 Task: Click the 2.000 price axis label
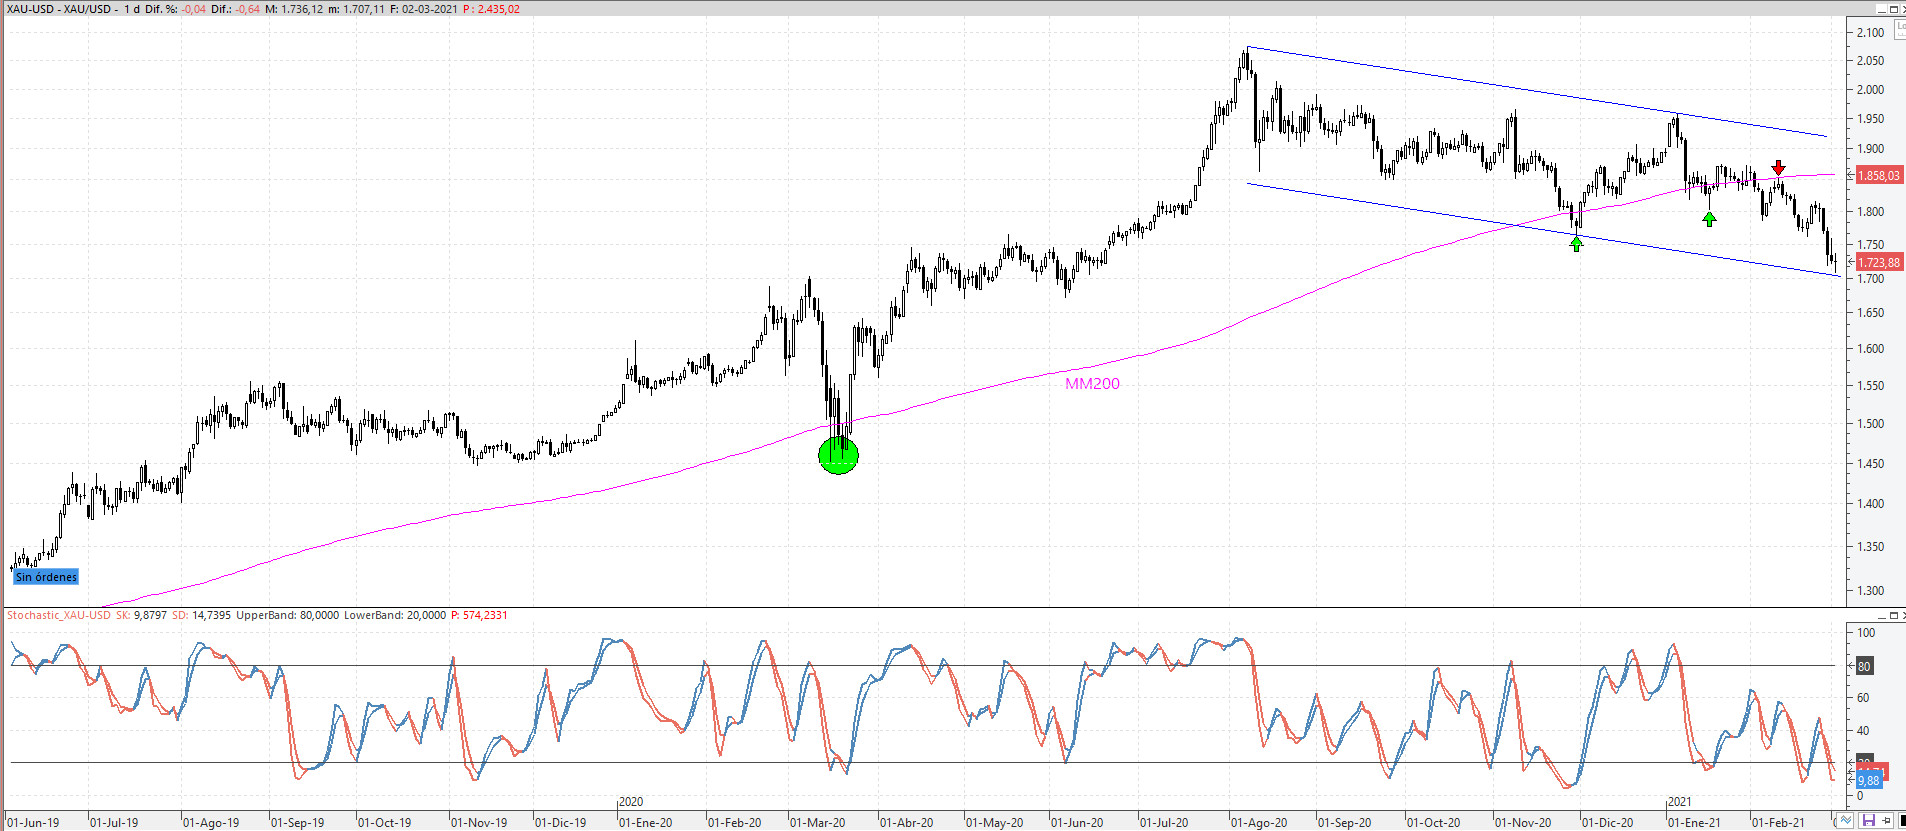click(1870, 89)
